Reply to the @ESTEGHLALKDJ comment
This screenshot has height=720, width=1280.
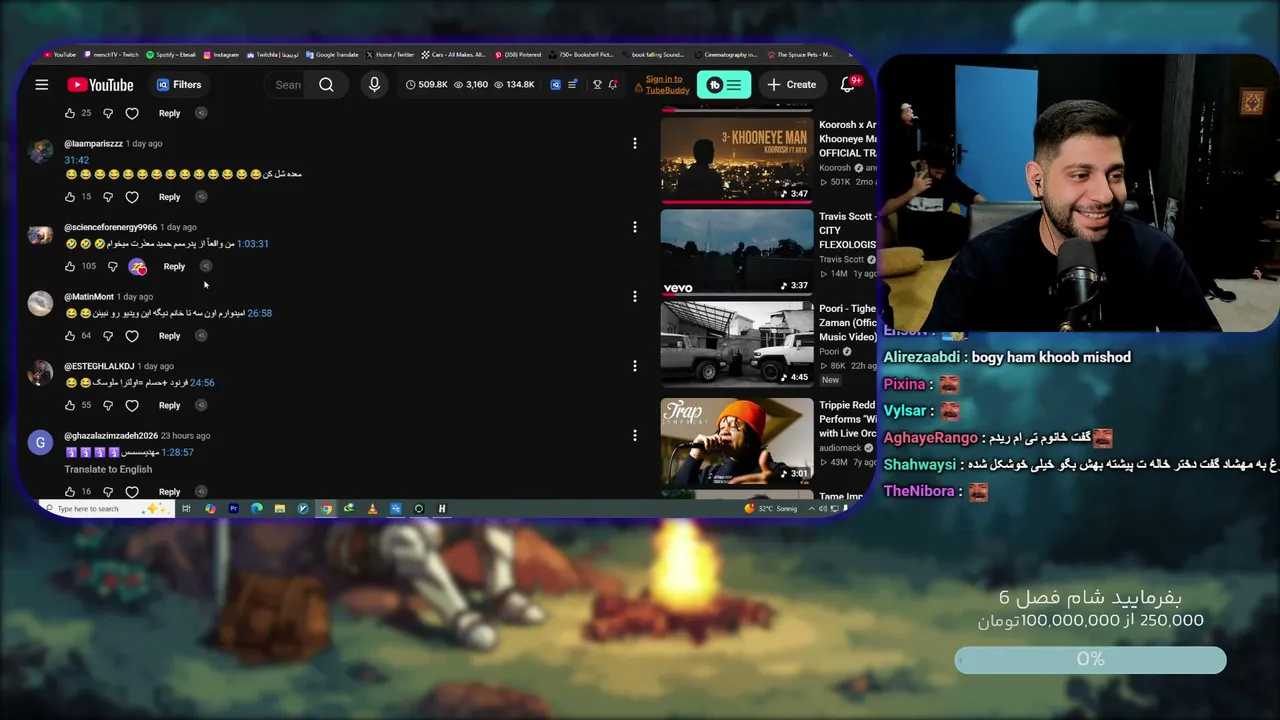click(x=169, y=406)
